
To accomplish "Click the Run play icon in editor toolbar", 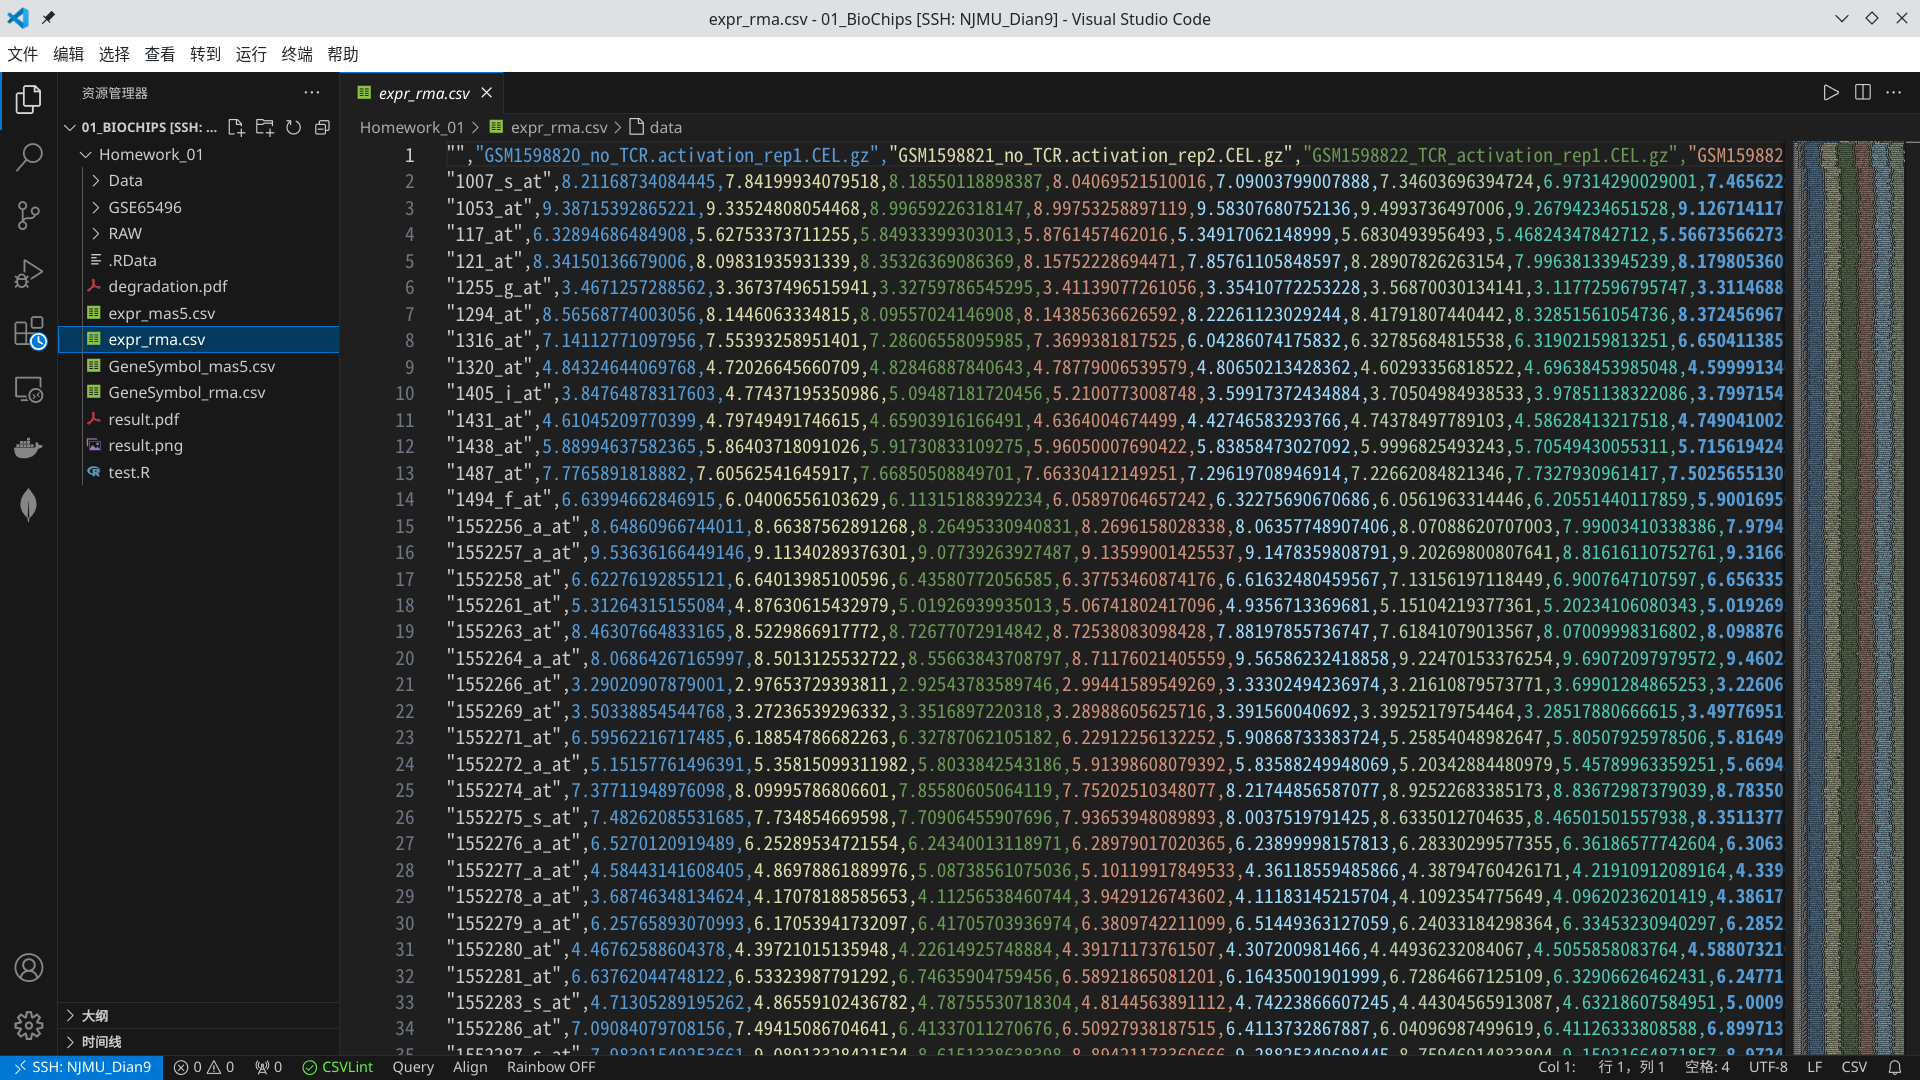I will (1831, 92).
